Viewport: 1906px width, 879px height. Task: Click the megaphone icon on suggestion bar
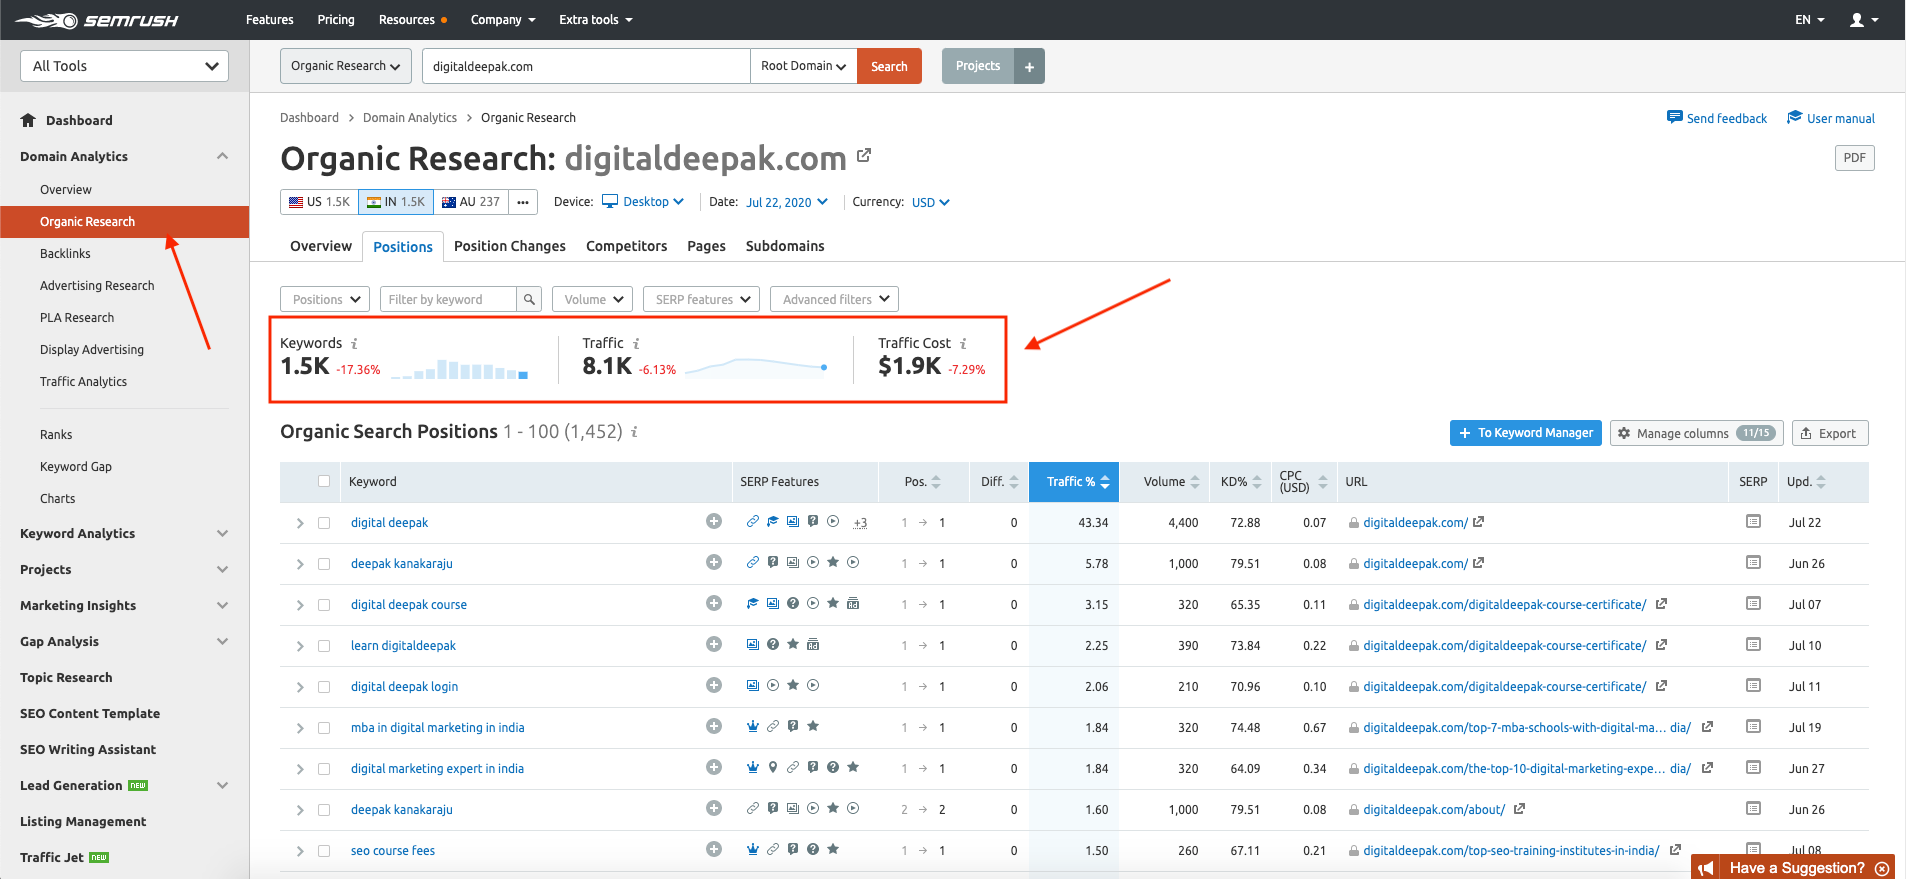(x=1706, y=868)
